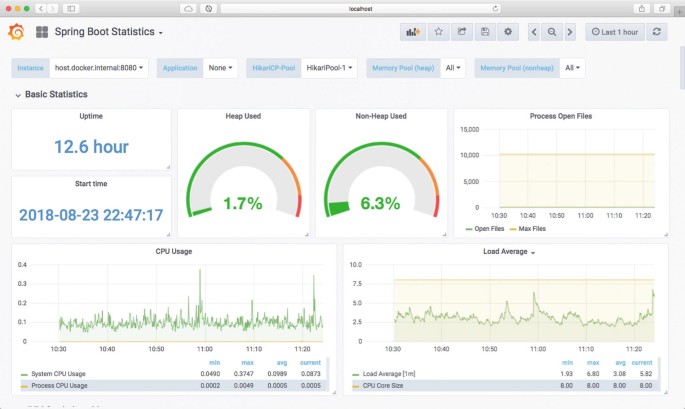This screenshot has height=409, width=685.
Task: Zoom out the time range
Action: (x=552, y=32)
